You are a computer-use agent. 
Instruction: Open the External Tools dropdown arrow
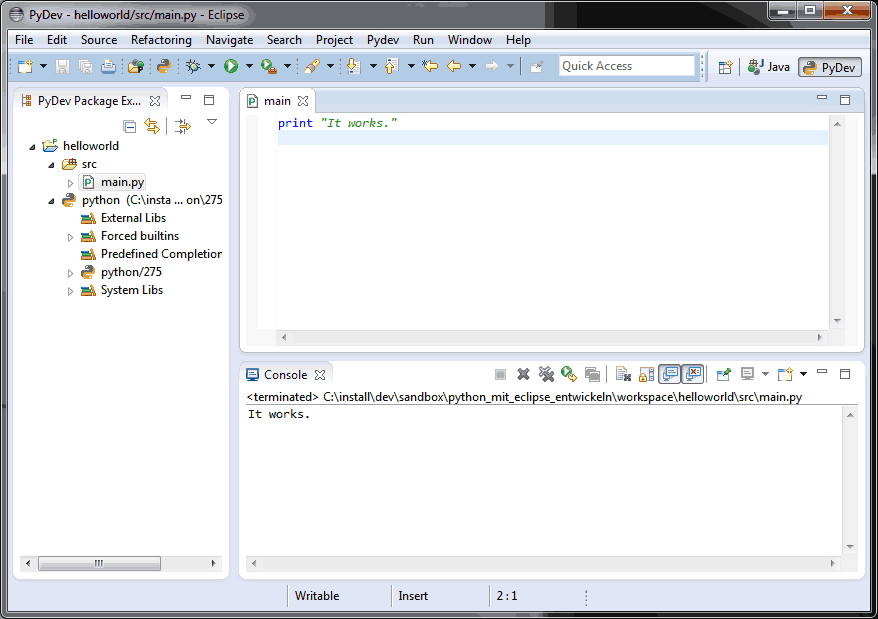(x=287, y=67)
